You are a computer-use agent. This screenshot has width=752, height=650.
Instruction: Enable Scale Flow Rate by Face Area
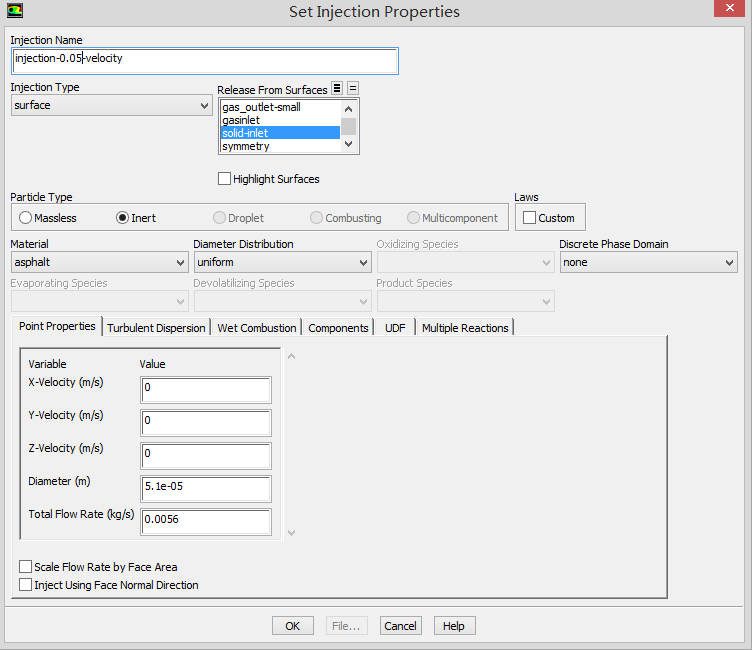[x=26, y=567]
